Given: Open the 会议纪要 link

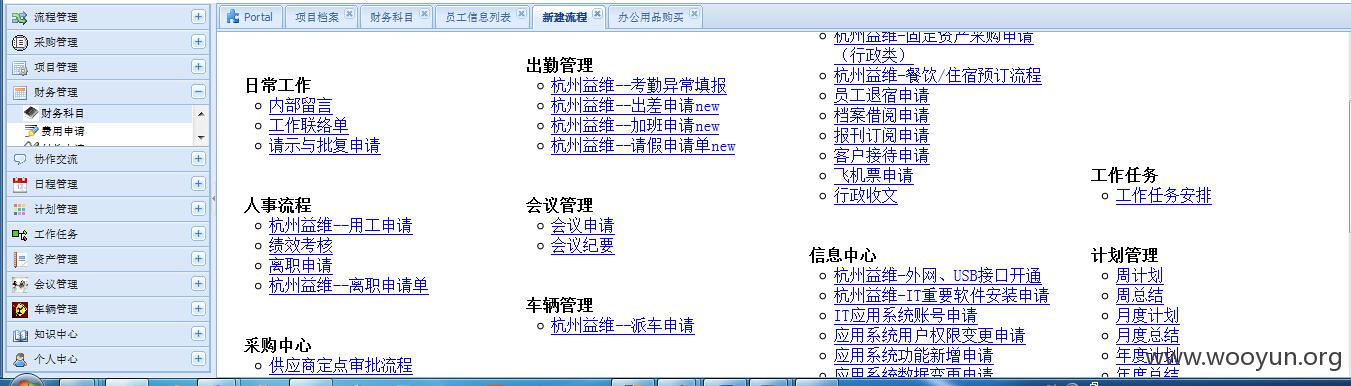Looking at the screenshot, I should point(582,245).
